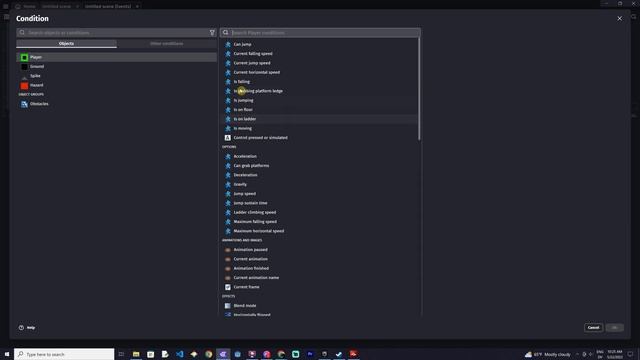Close the Condition dialog with X
The image size is (640, 360).
point(620,19)
